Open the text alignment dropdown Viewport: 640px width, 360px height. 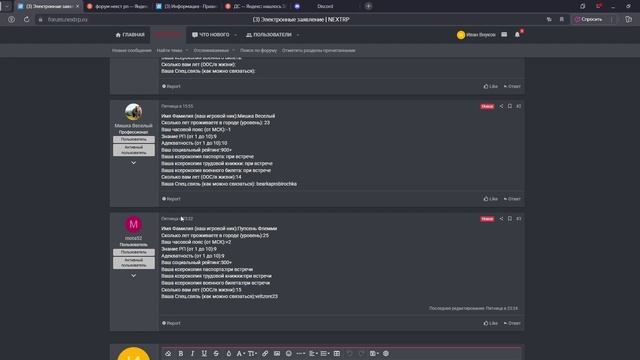click(x=313, y=353)
